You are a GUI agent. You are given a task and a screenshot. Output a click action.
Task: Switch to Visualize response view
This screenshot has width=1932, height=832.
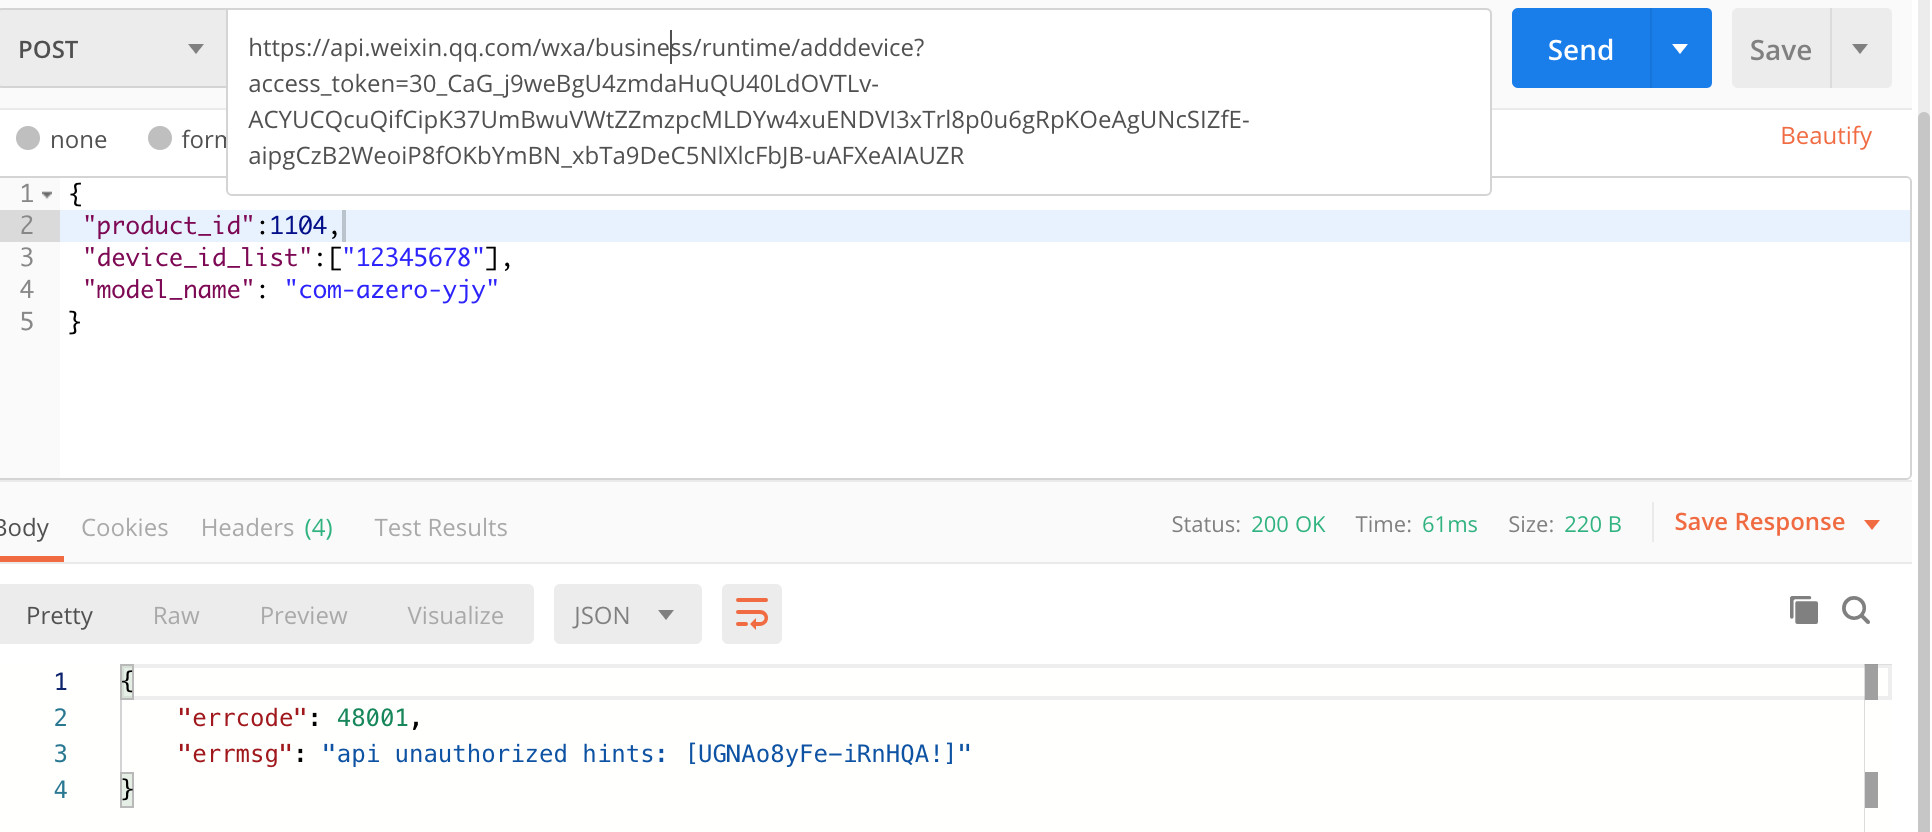click(x=455, y=615)
